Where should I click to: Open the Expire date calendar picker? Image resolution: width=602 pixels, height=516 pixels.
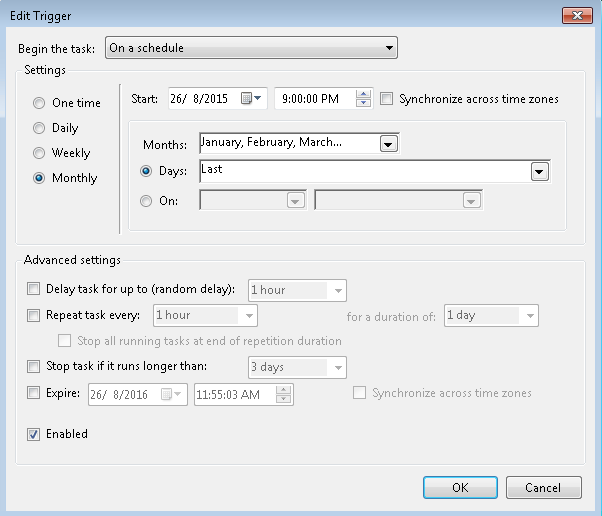[x=171, y=394]
